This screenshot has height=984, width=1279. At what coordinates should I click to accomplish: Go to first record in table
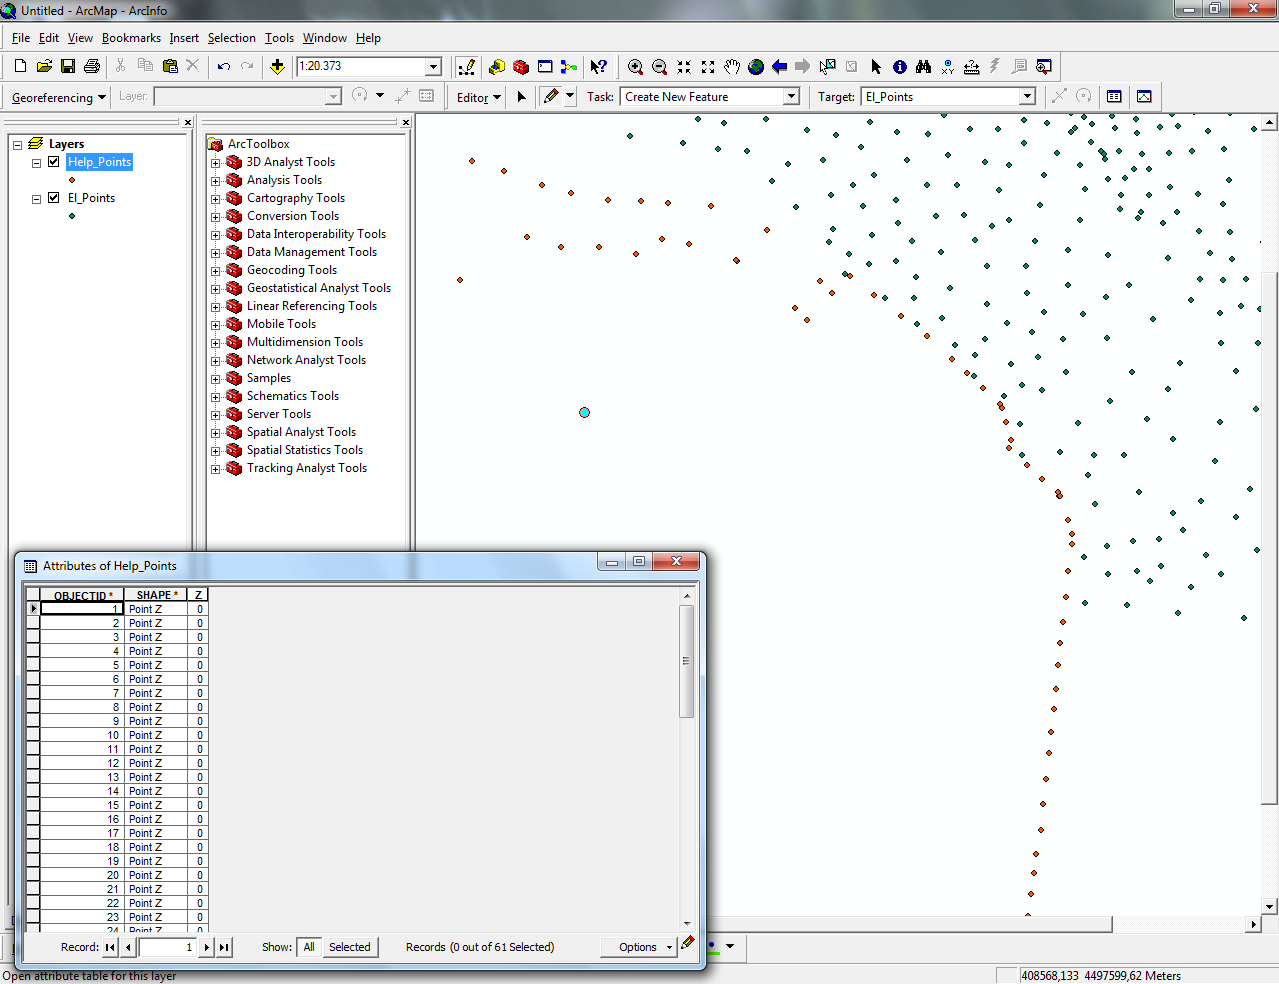point(110,947)
